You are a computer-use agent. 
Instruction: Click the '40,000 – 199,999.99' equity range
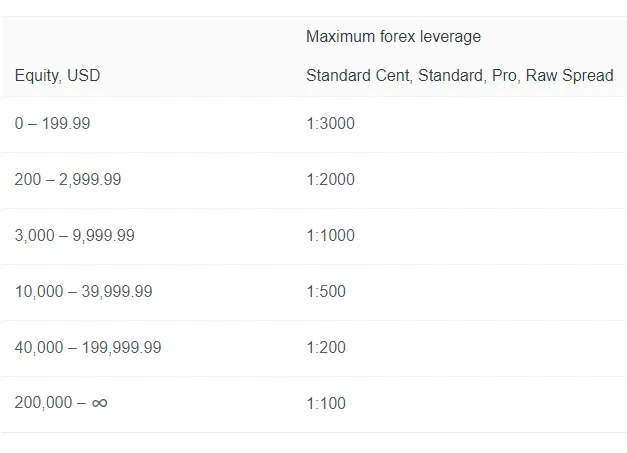[88, 347]
